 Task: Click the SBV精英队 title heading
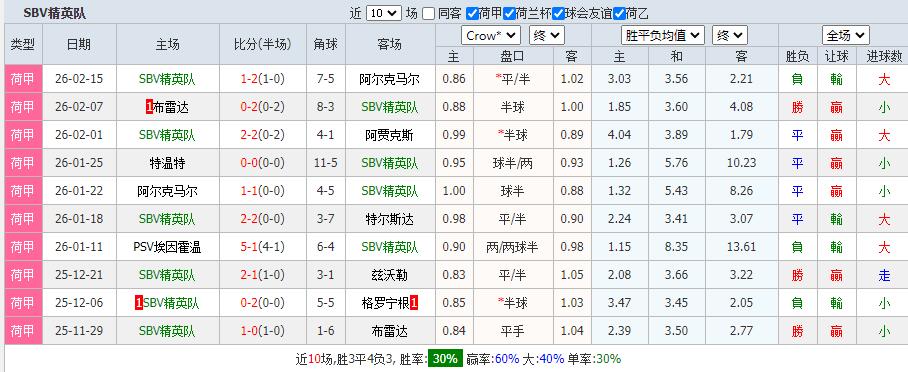pyautogui.click(x=54, y=13)
